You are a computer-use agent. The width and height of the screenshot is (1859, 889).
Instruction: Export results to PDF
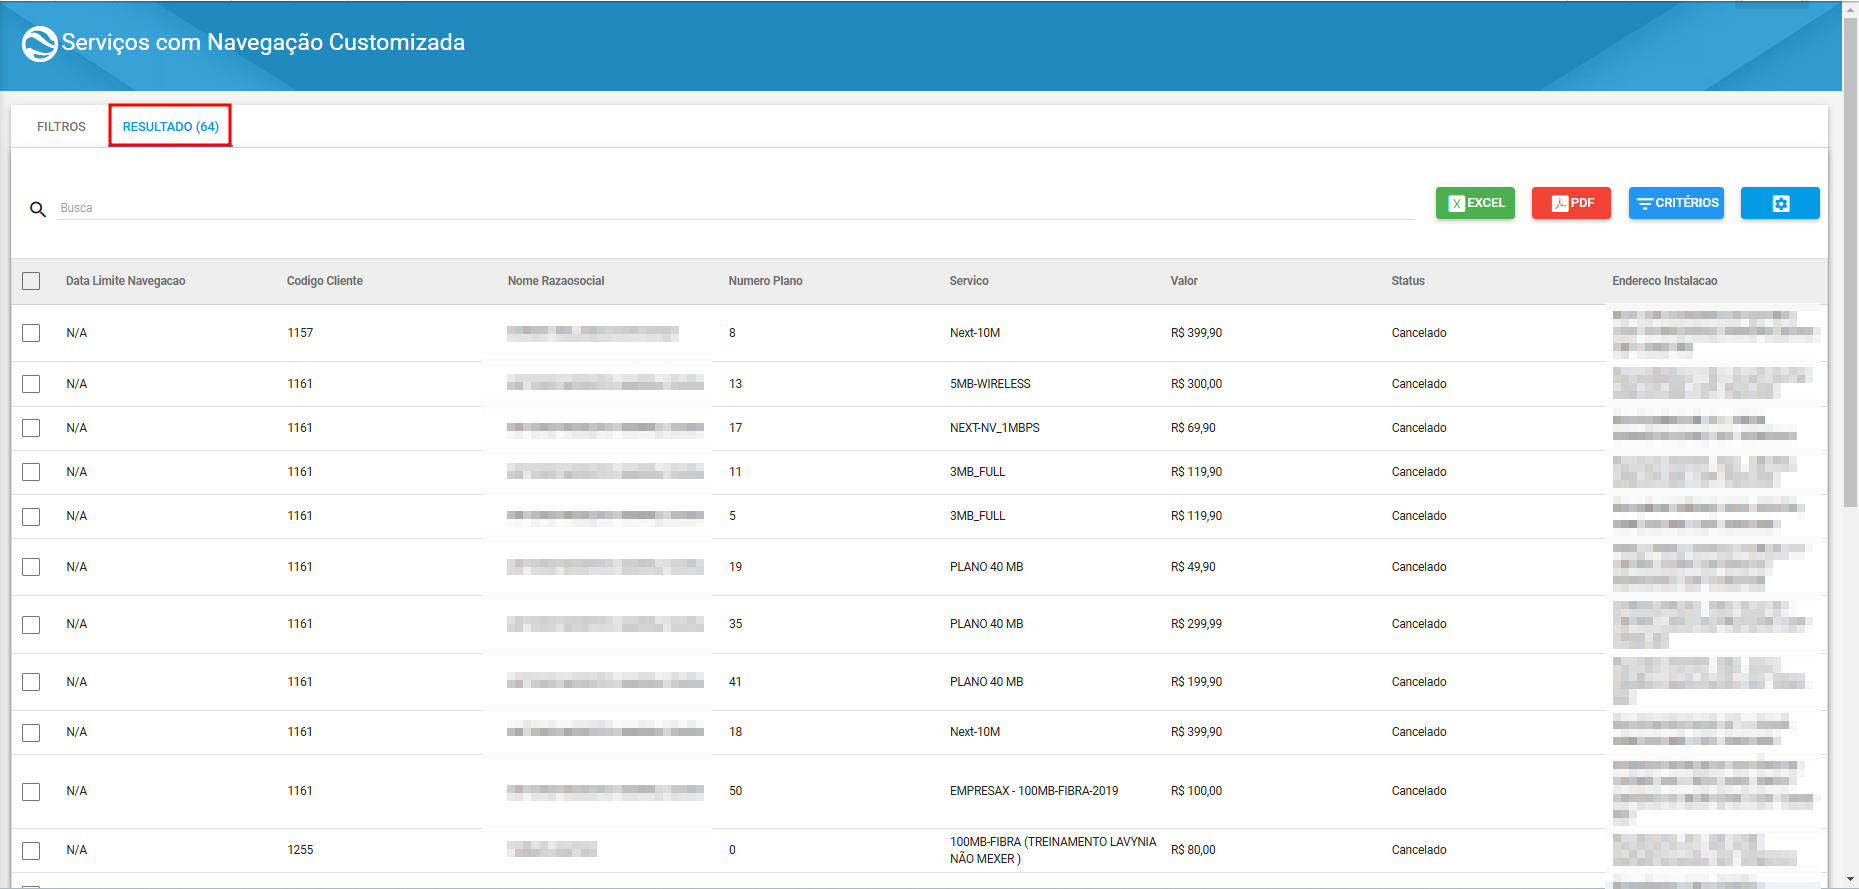coord(1571,203)
